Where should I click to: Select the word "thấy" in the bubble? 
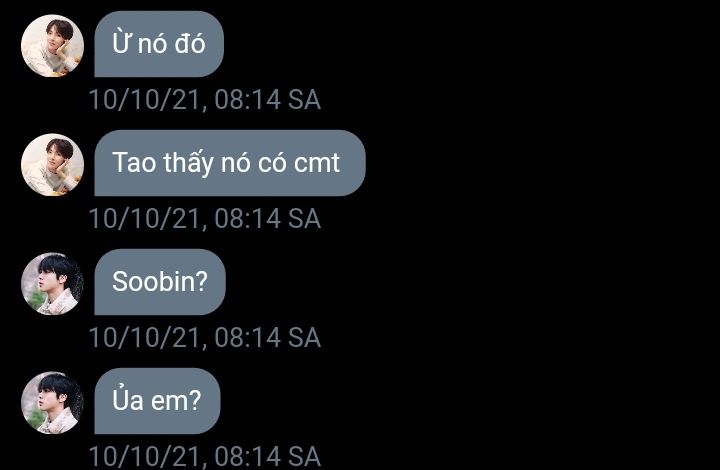(189, 164)
